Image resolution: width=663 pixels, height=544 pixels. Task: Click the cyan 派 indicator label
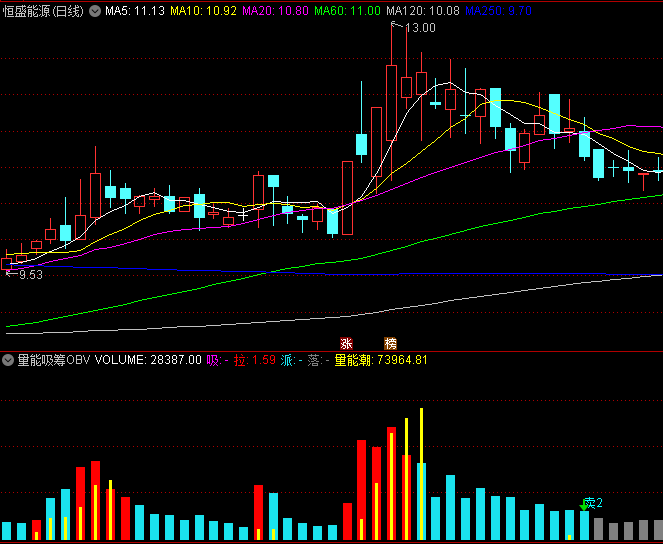[x=287, y=360]
